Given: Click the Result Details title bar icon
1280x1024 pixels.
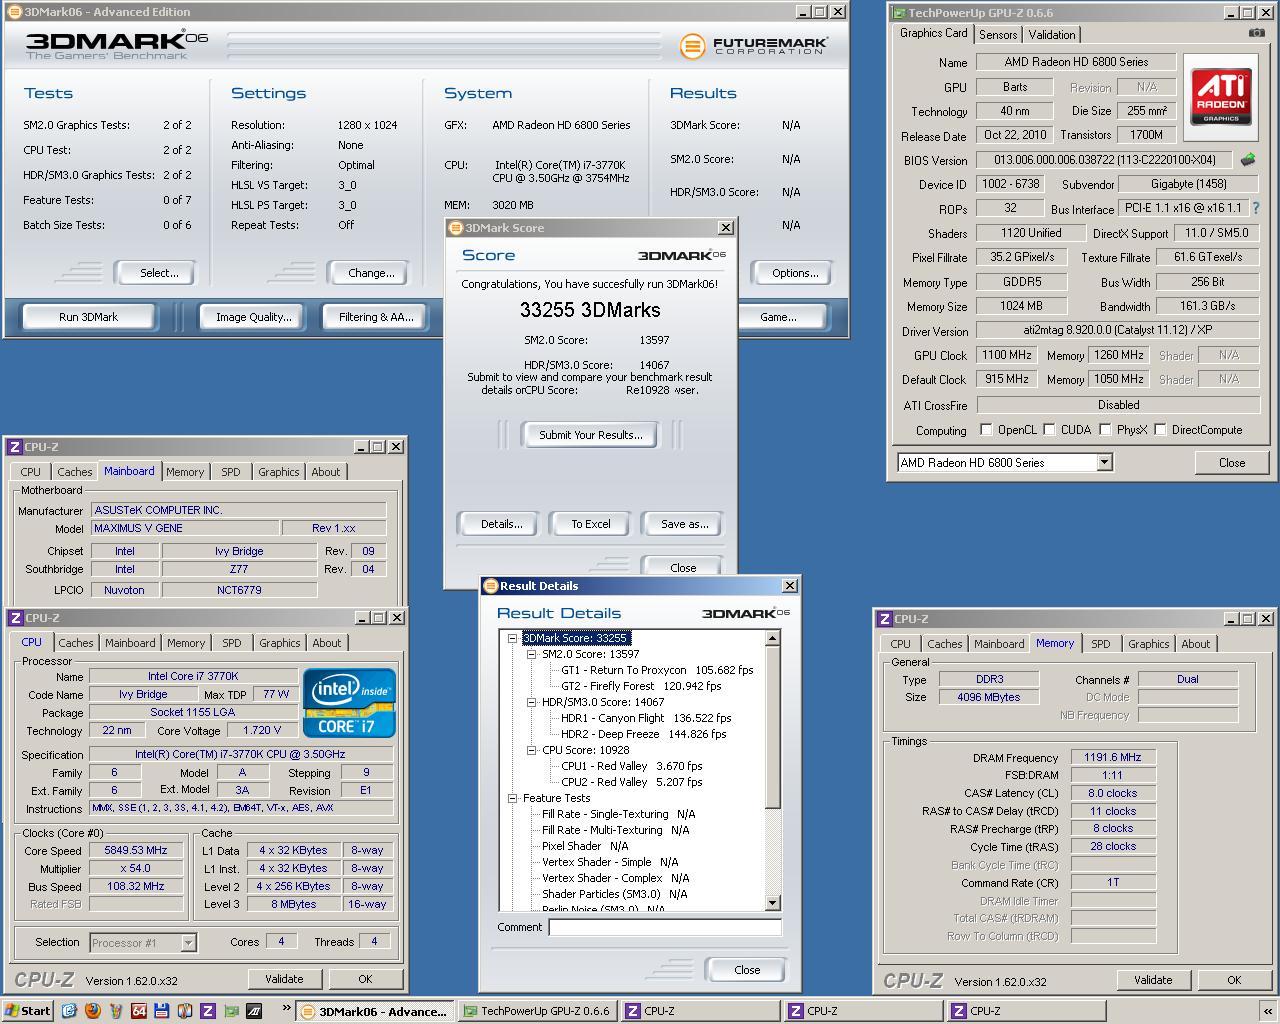Looking at the screenshot, I should pyautogui.click(x=491, y=586).
